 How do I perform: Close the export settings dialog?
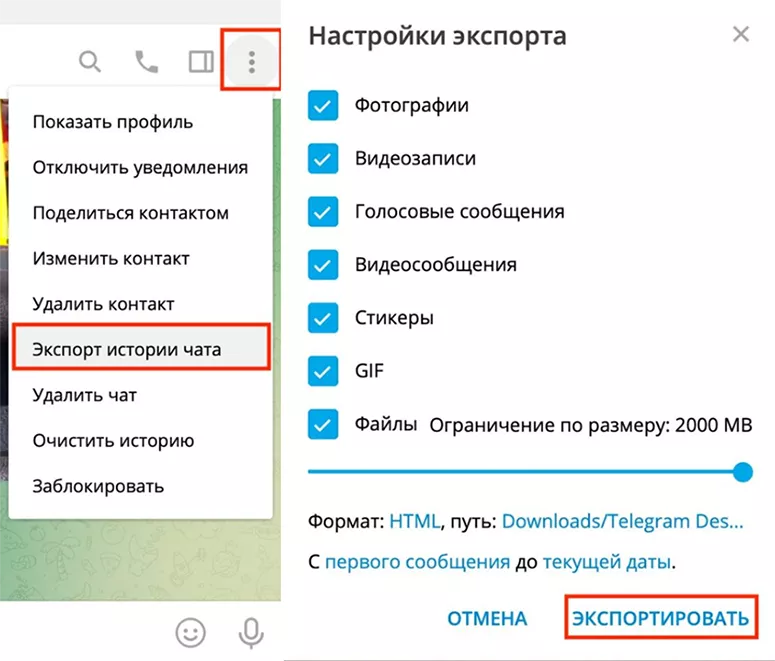click(x=741, y=34)
